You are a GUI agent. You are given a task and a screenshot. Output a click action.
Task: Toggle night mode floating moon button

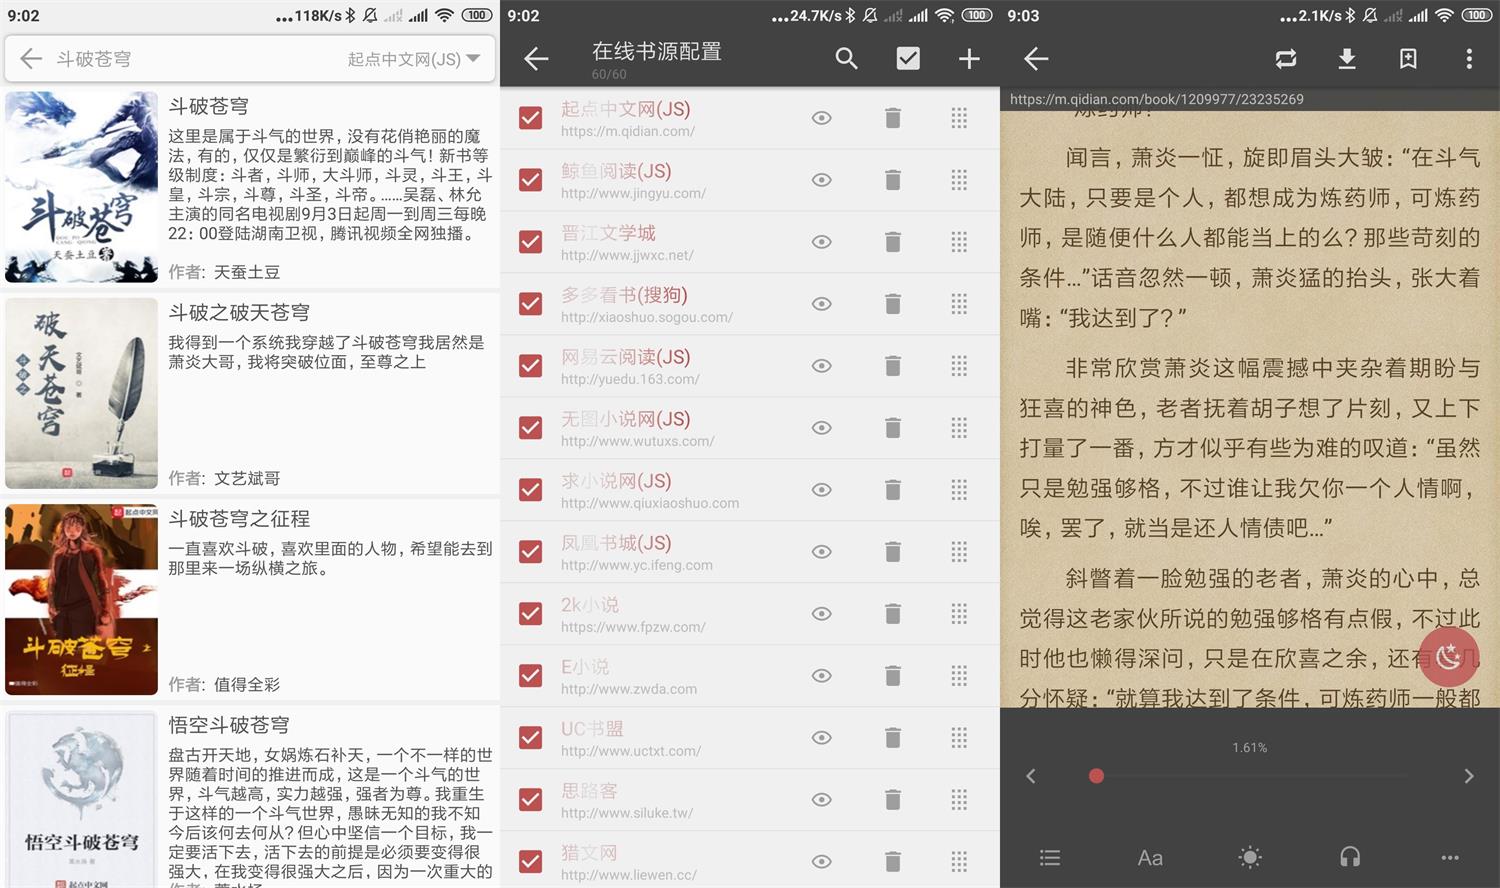click(1448, 656)
